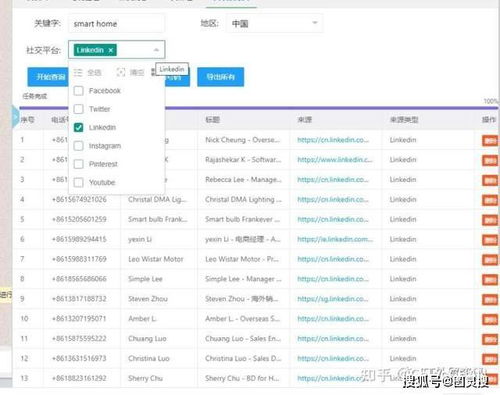The height and width of the screenshot is (395, 500).
Task: Click the 序号 column header
Action: [x=27, y=120]
